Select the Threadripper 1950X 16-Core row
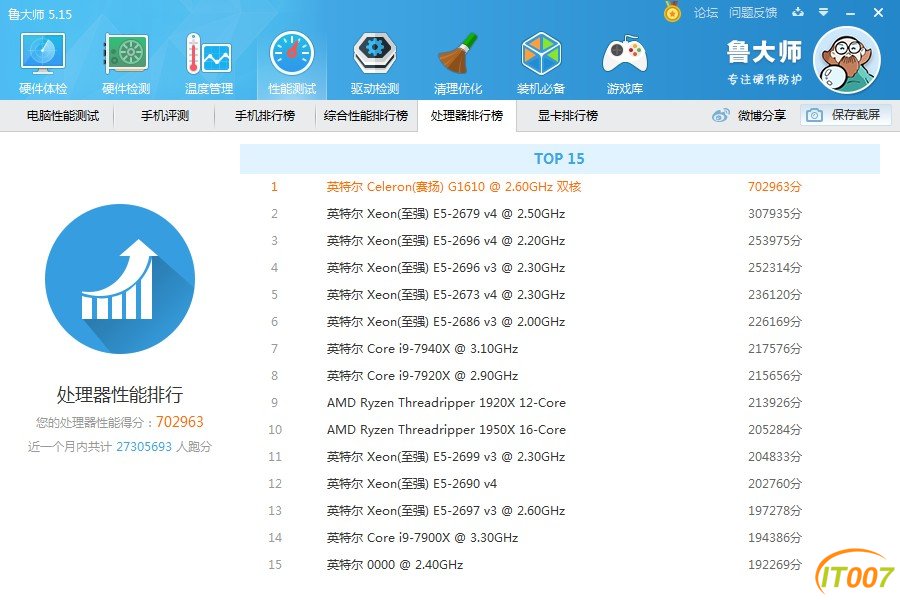The width and height of the screenshot is (900, 600). point(560,429)
